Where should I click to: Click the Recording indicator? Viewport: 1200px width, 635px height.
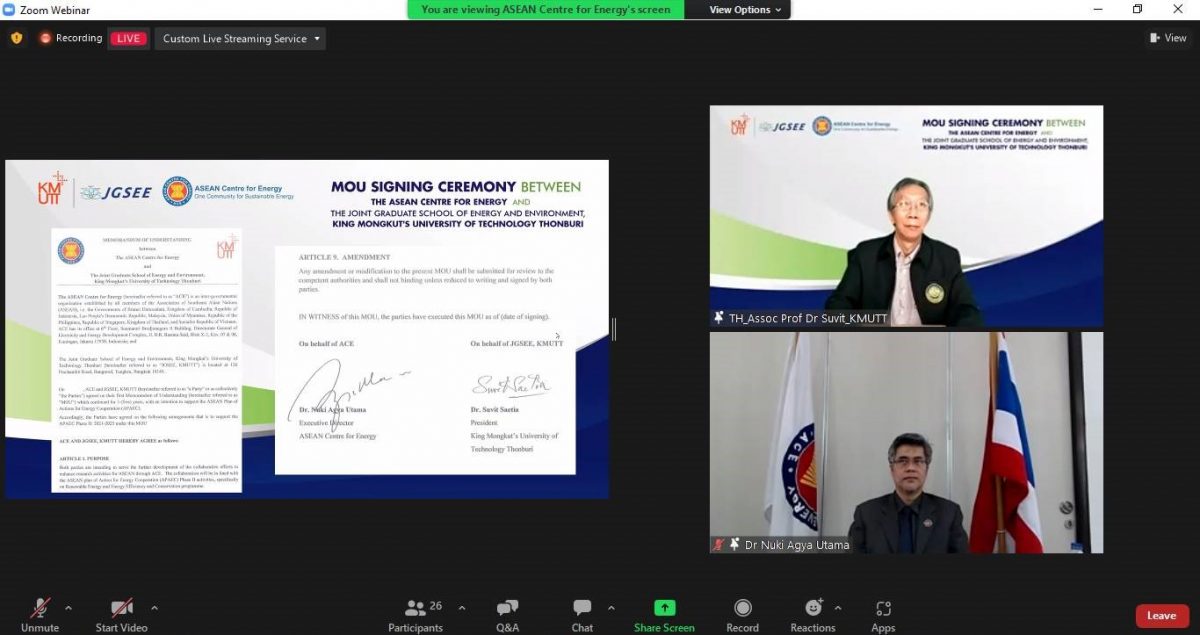click(71, 38)
